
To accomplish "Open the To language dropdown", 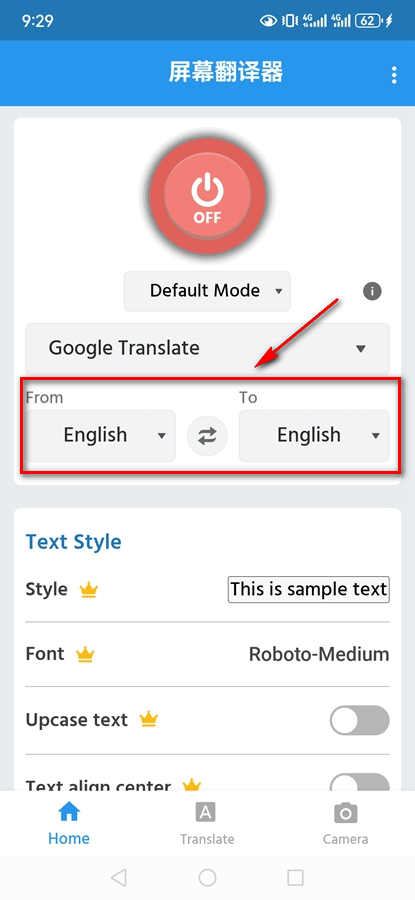I will 314,436.
